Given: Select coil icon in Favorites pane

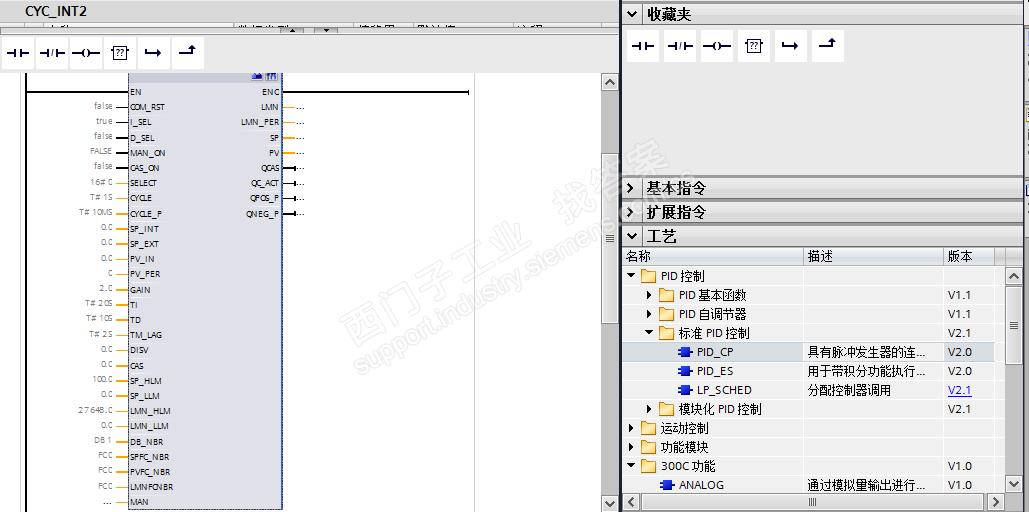Looking at the screenshot, I should (717, 46).
